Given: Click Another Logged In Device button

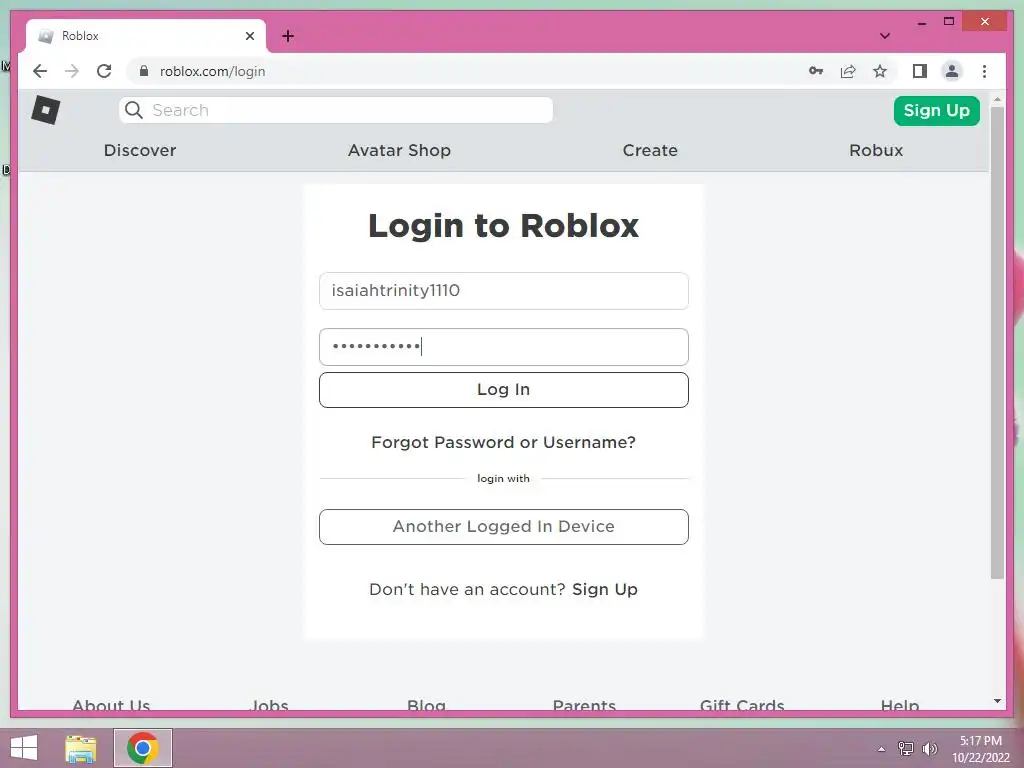Looking at the screenshot, I should pyautogui.click(x=504, y=526).
